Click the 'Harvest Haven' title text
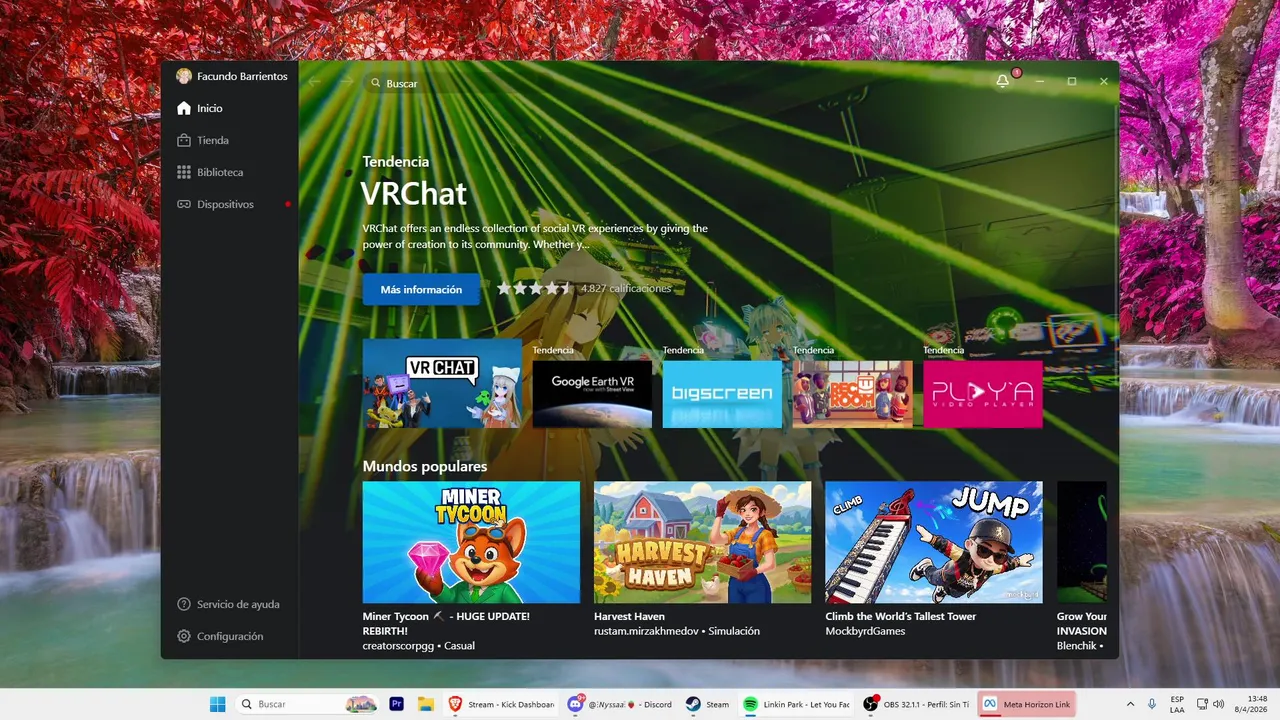The height and width of the screenshot is (720, 1280). pyautogui.click(x=629, y=616)
